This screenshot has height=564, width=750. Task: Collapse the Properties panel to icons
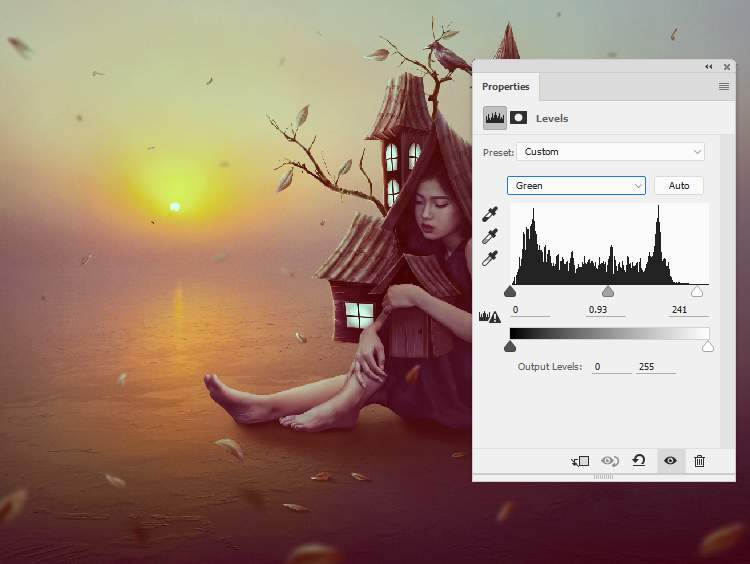pyautogui.click(x=709, y=66)
